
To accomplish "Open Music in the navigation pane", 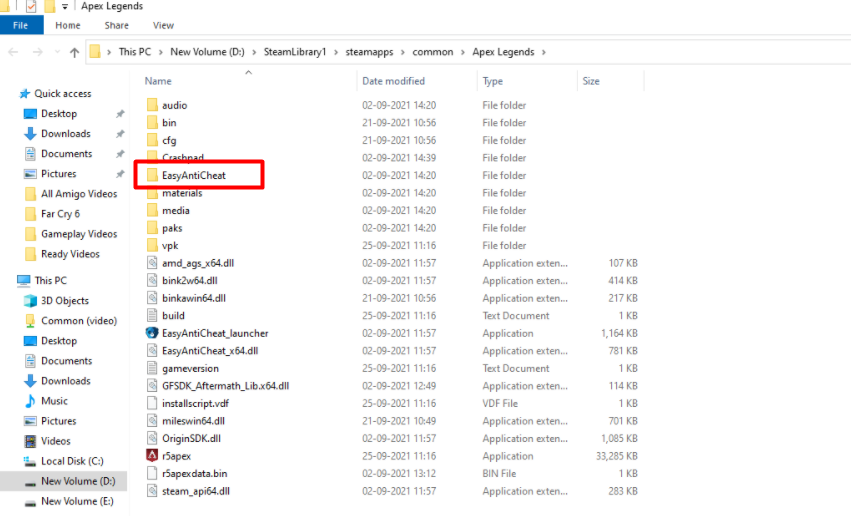I will tap(54, 401).
